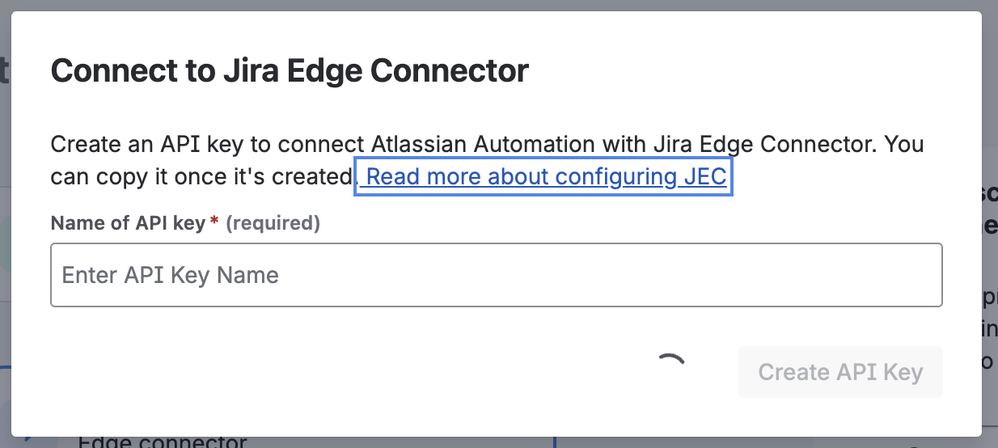Click the Enter API Key Name placeholder text

click(x=170, y=275)
